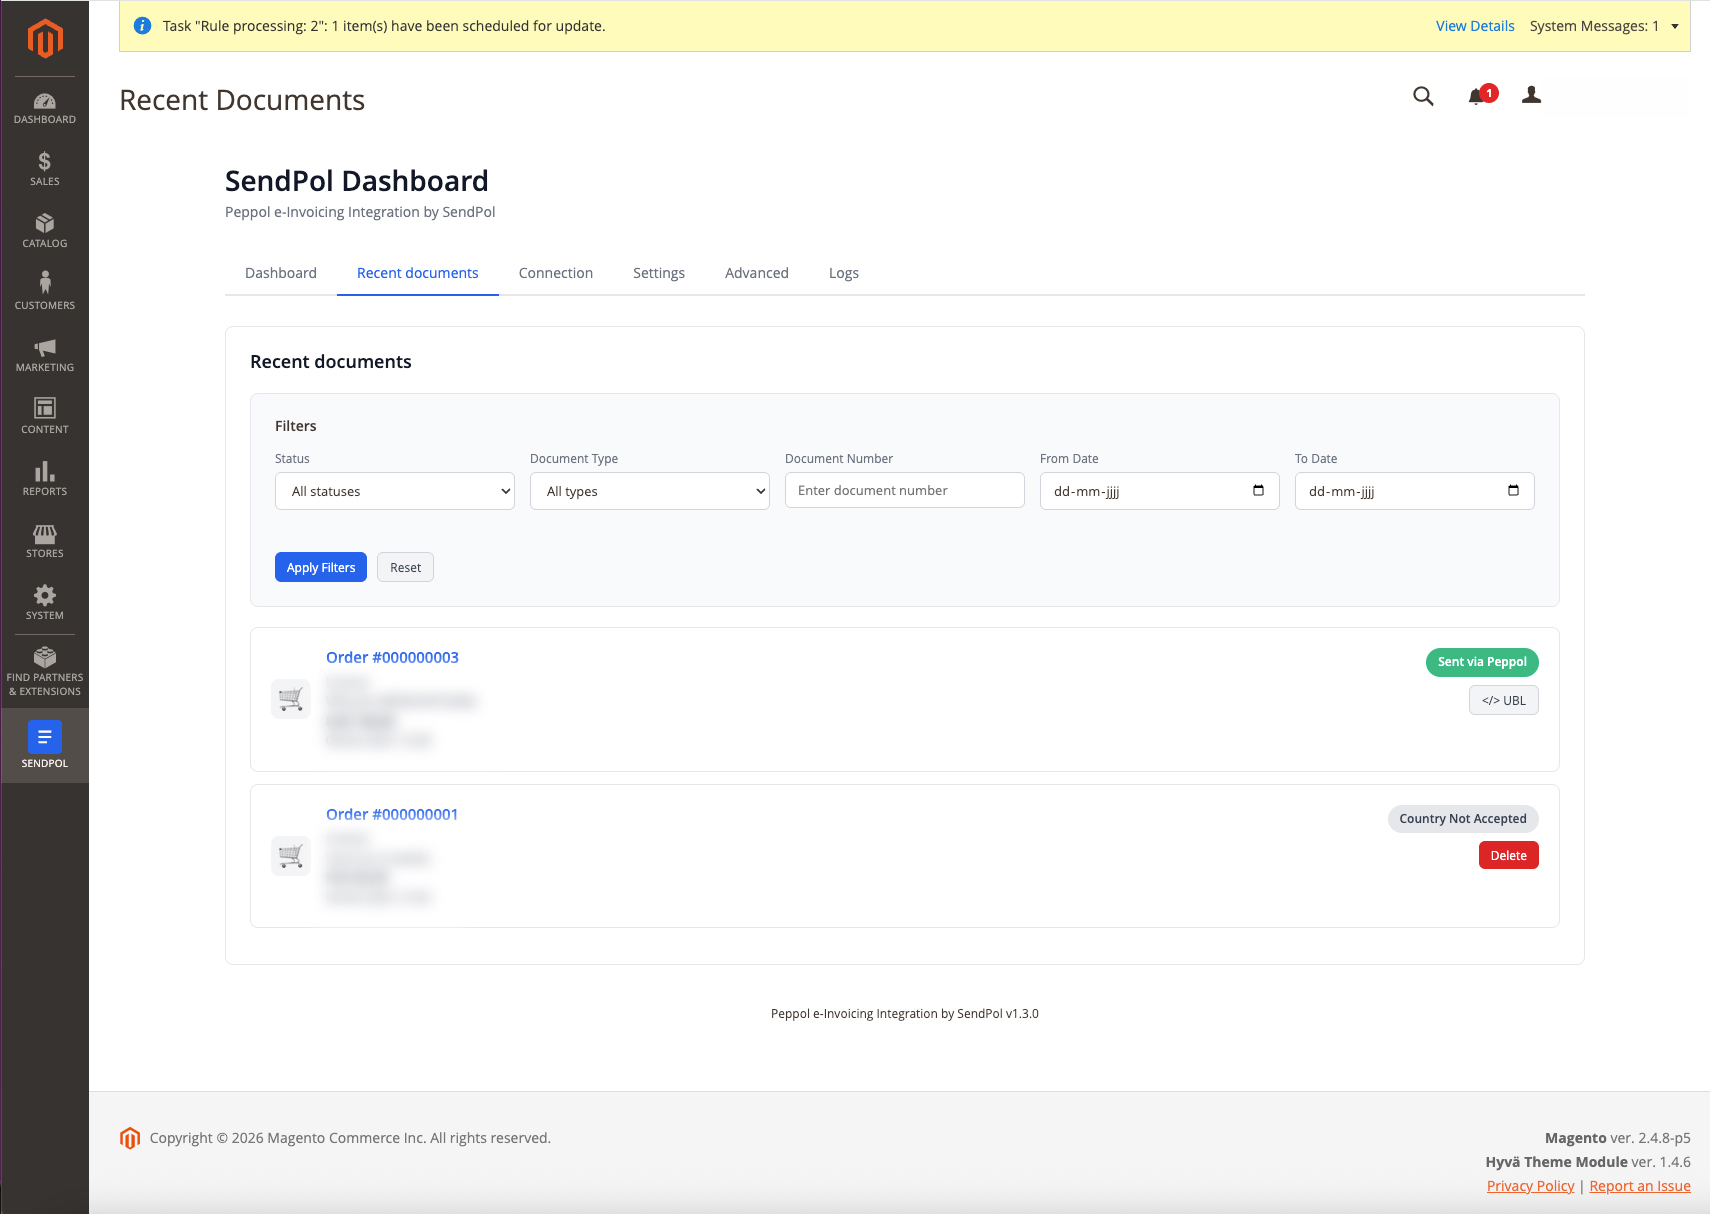
Task: Click cart icon of Order #000000003
Action: (x=291, y=699)
